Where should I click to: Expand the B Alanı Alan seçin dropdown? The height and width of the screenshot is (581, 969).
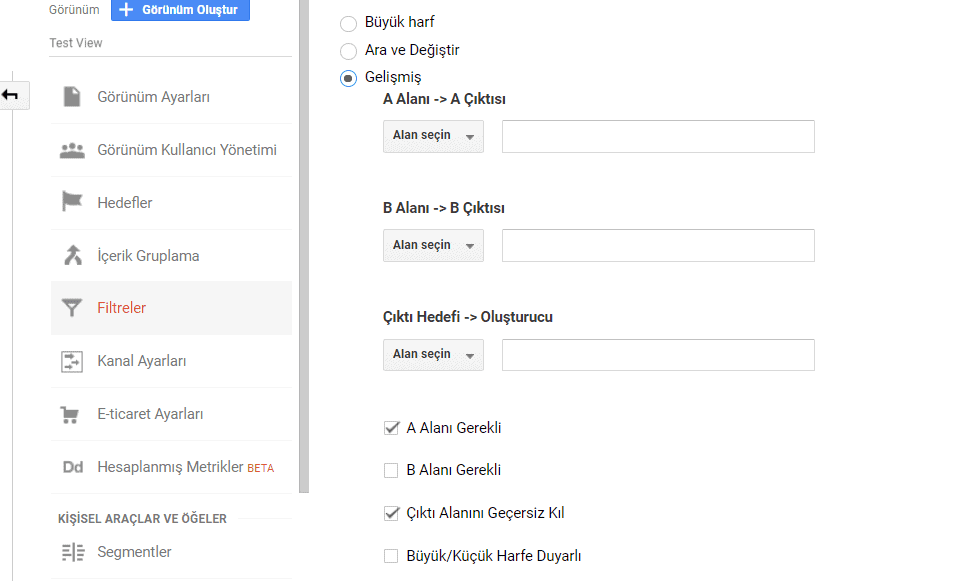(x=433, y=245)
